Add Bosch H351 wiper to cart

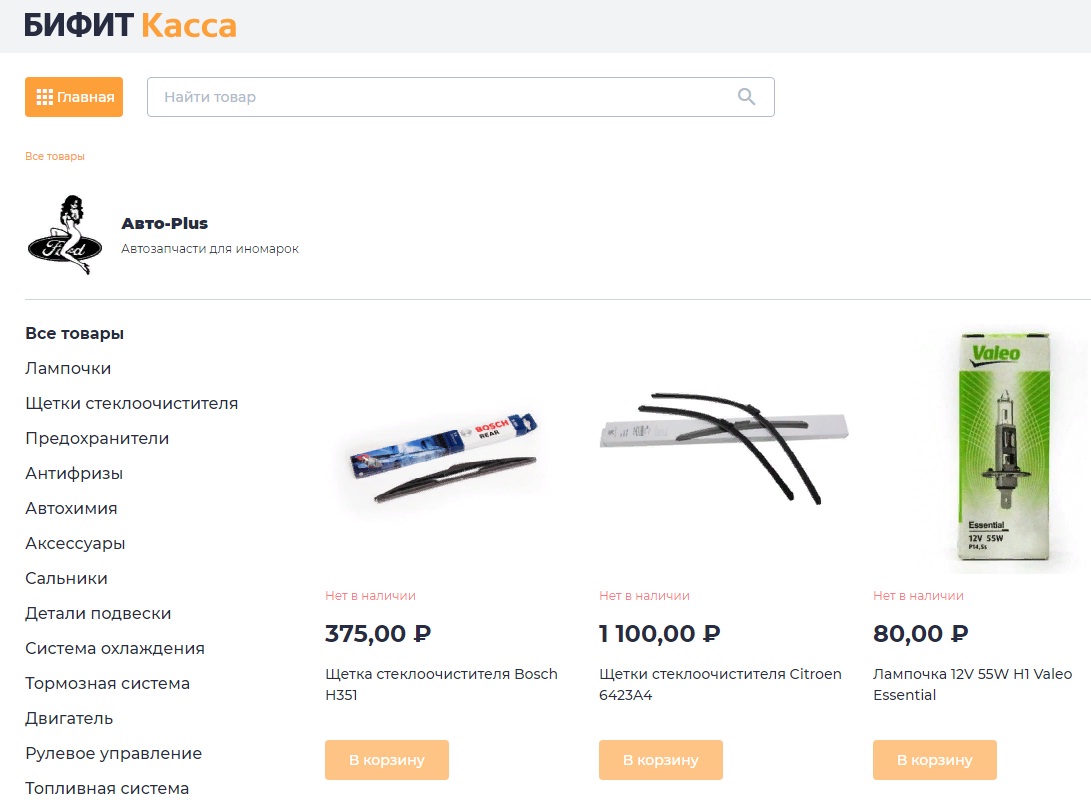pyautogui.click(x=386, y=760)
